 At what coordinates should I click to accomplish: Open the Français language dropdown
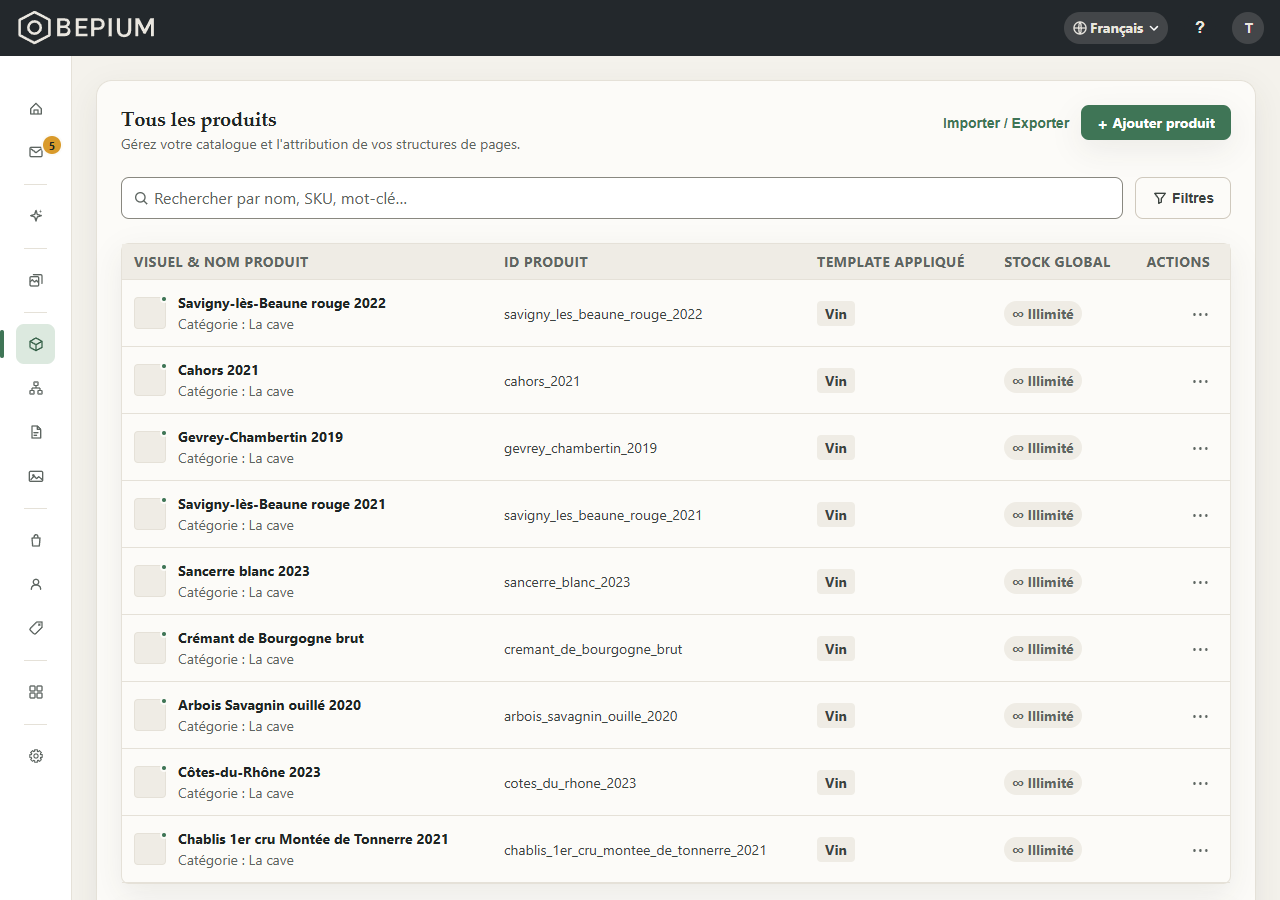pyautogui.click(x=1116, y=28)
